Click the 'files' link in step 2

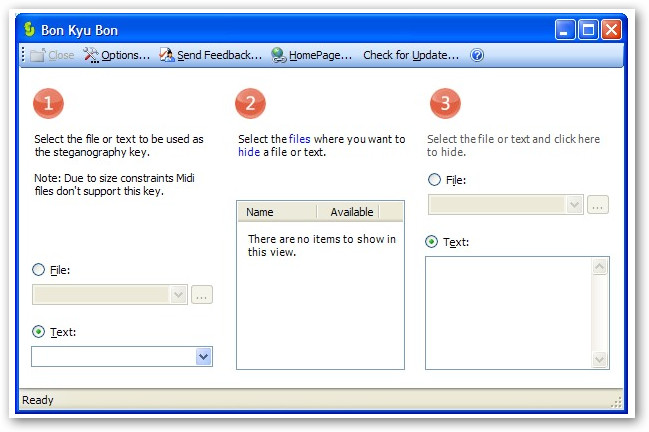point(300,139)
